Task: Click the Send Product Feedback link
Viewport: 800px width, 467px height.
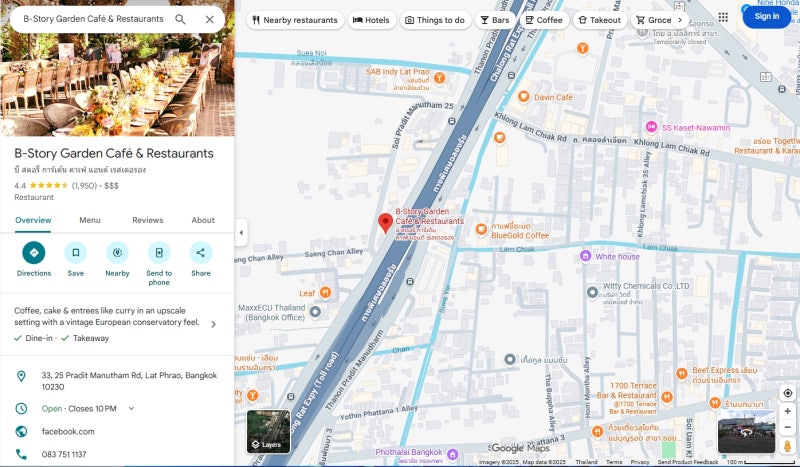Action: click(x=688, y=462)
